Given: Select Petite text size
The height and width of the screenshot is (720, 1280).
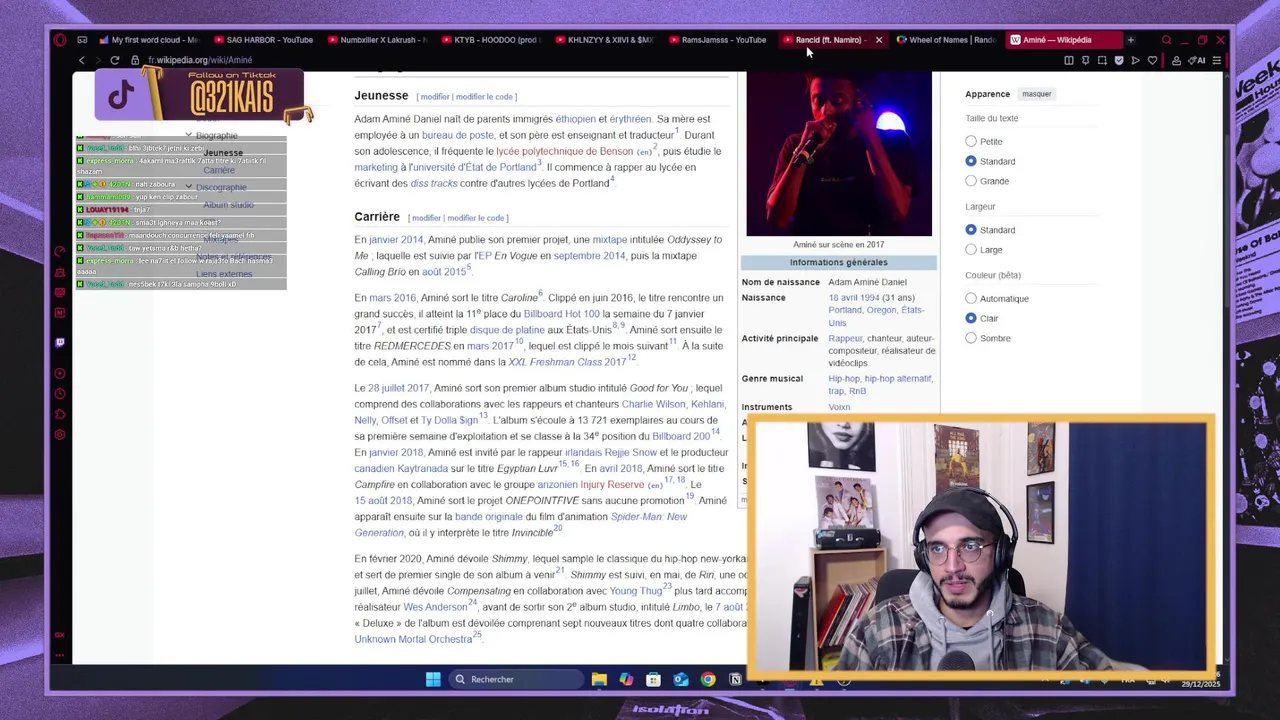Looking at the screenshot, I should point(971,141).
